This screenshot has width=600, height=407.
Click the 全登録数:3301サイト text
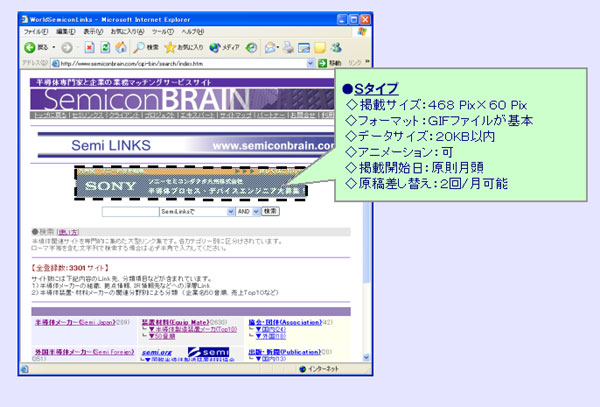[70, 268]
